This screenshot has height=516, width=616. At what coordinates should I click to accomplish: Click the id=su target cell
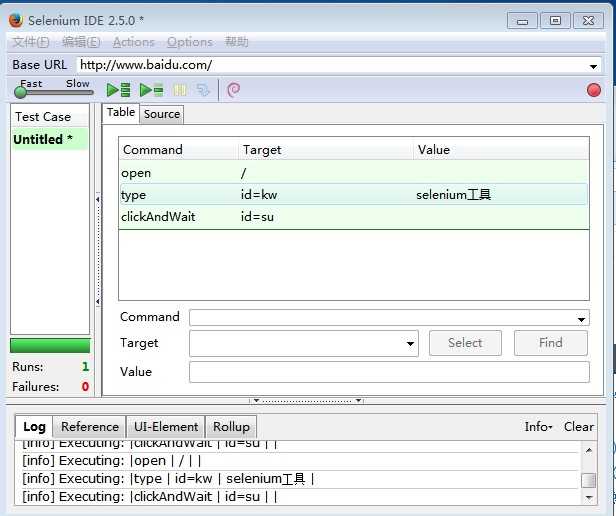(257, 217)
